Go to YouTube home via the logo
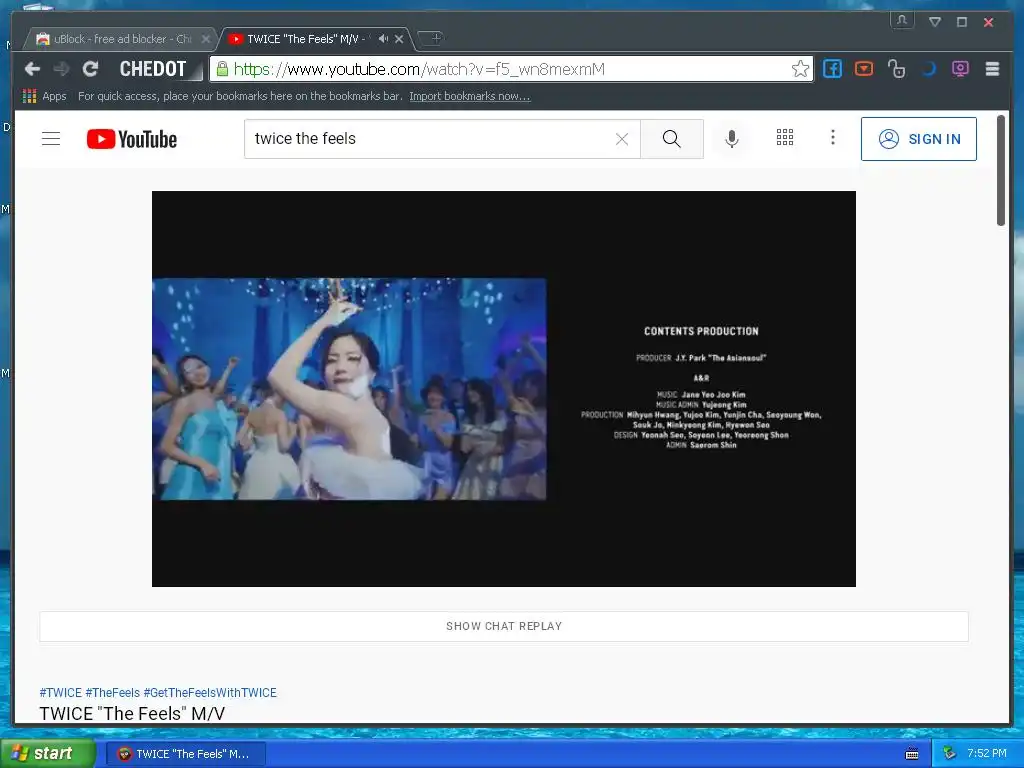The height and width of the screenshot is (768, 1024). point(132,139)
